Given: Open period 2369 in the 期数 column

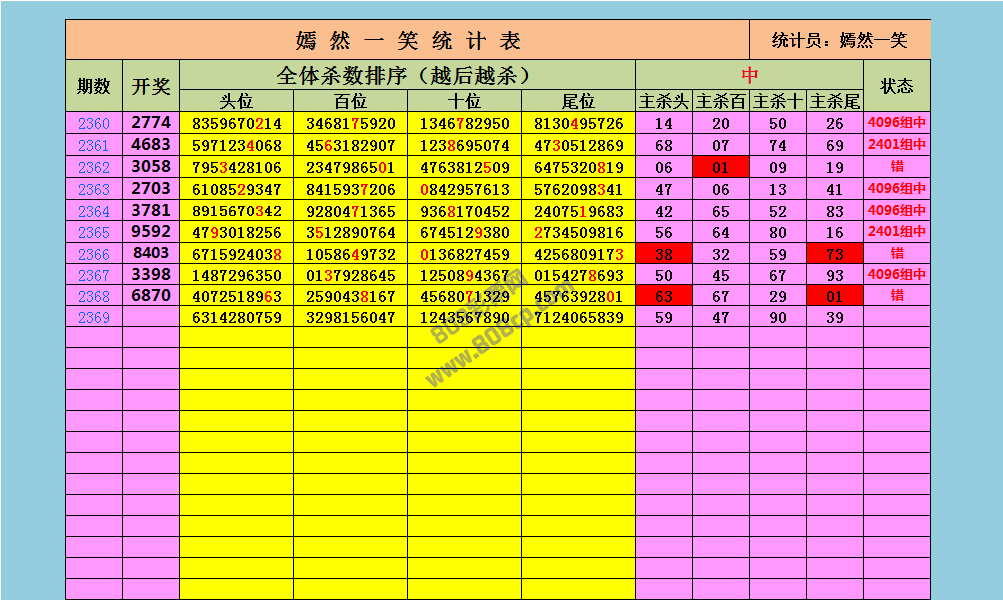Looking at the screenshot, I should tap(94, 318).
